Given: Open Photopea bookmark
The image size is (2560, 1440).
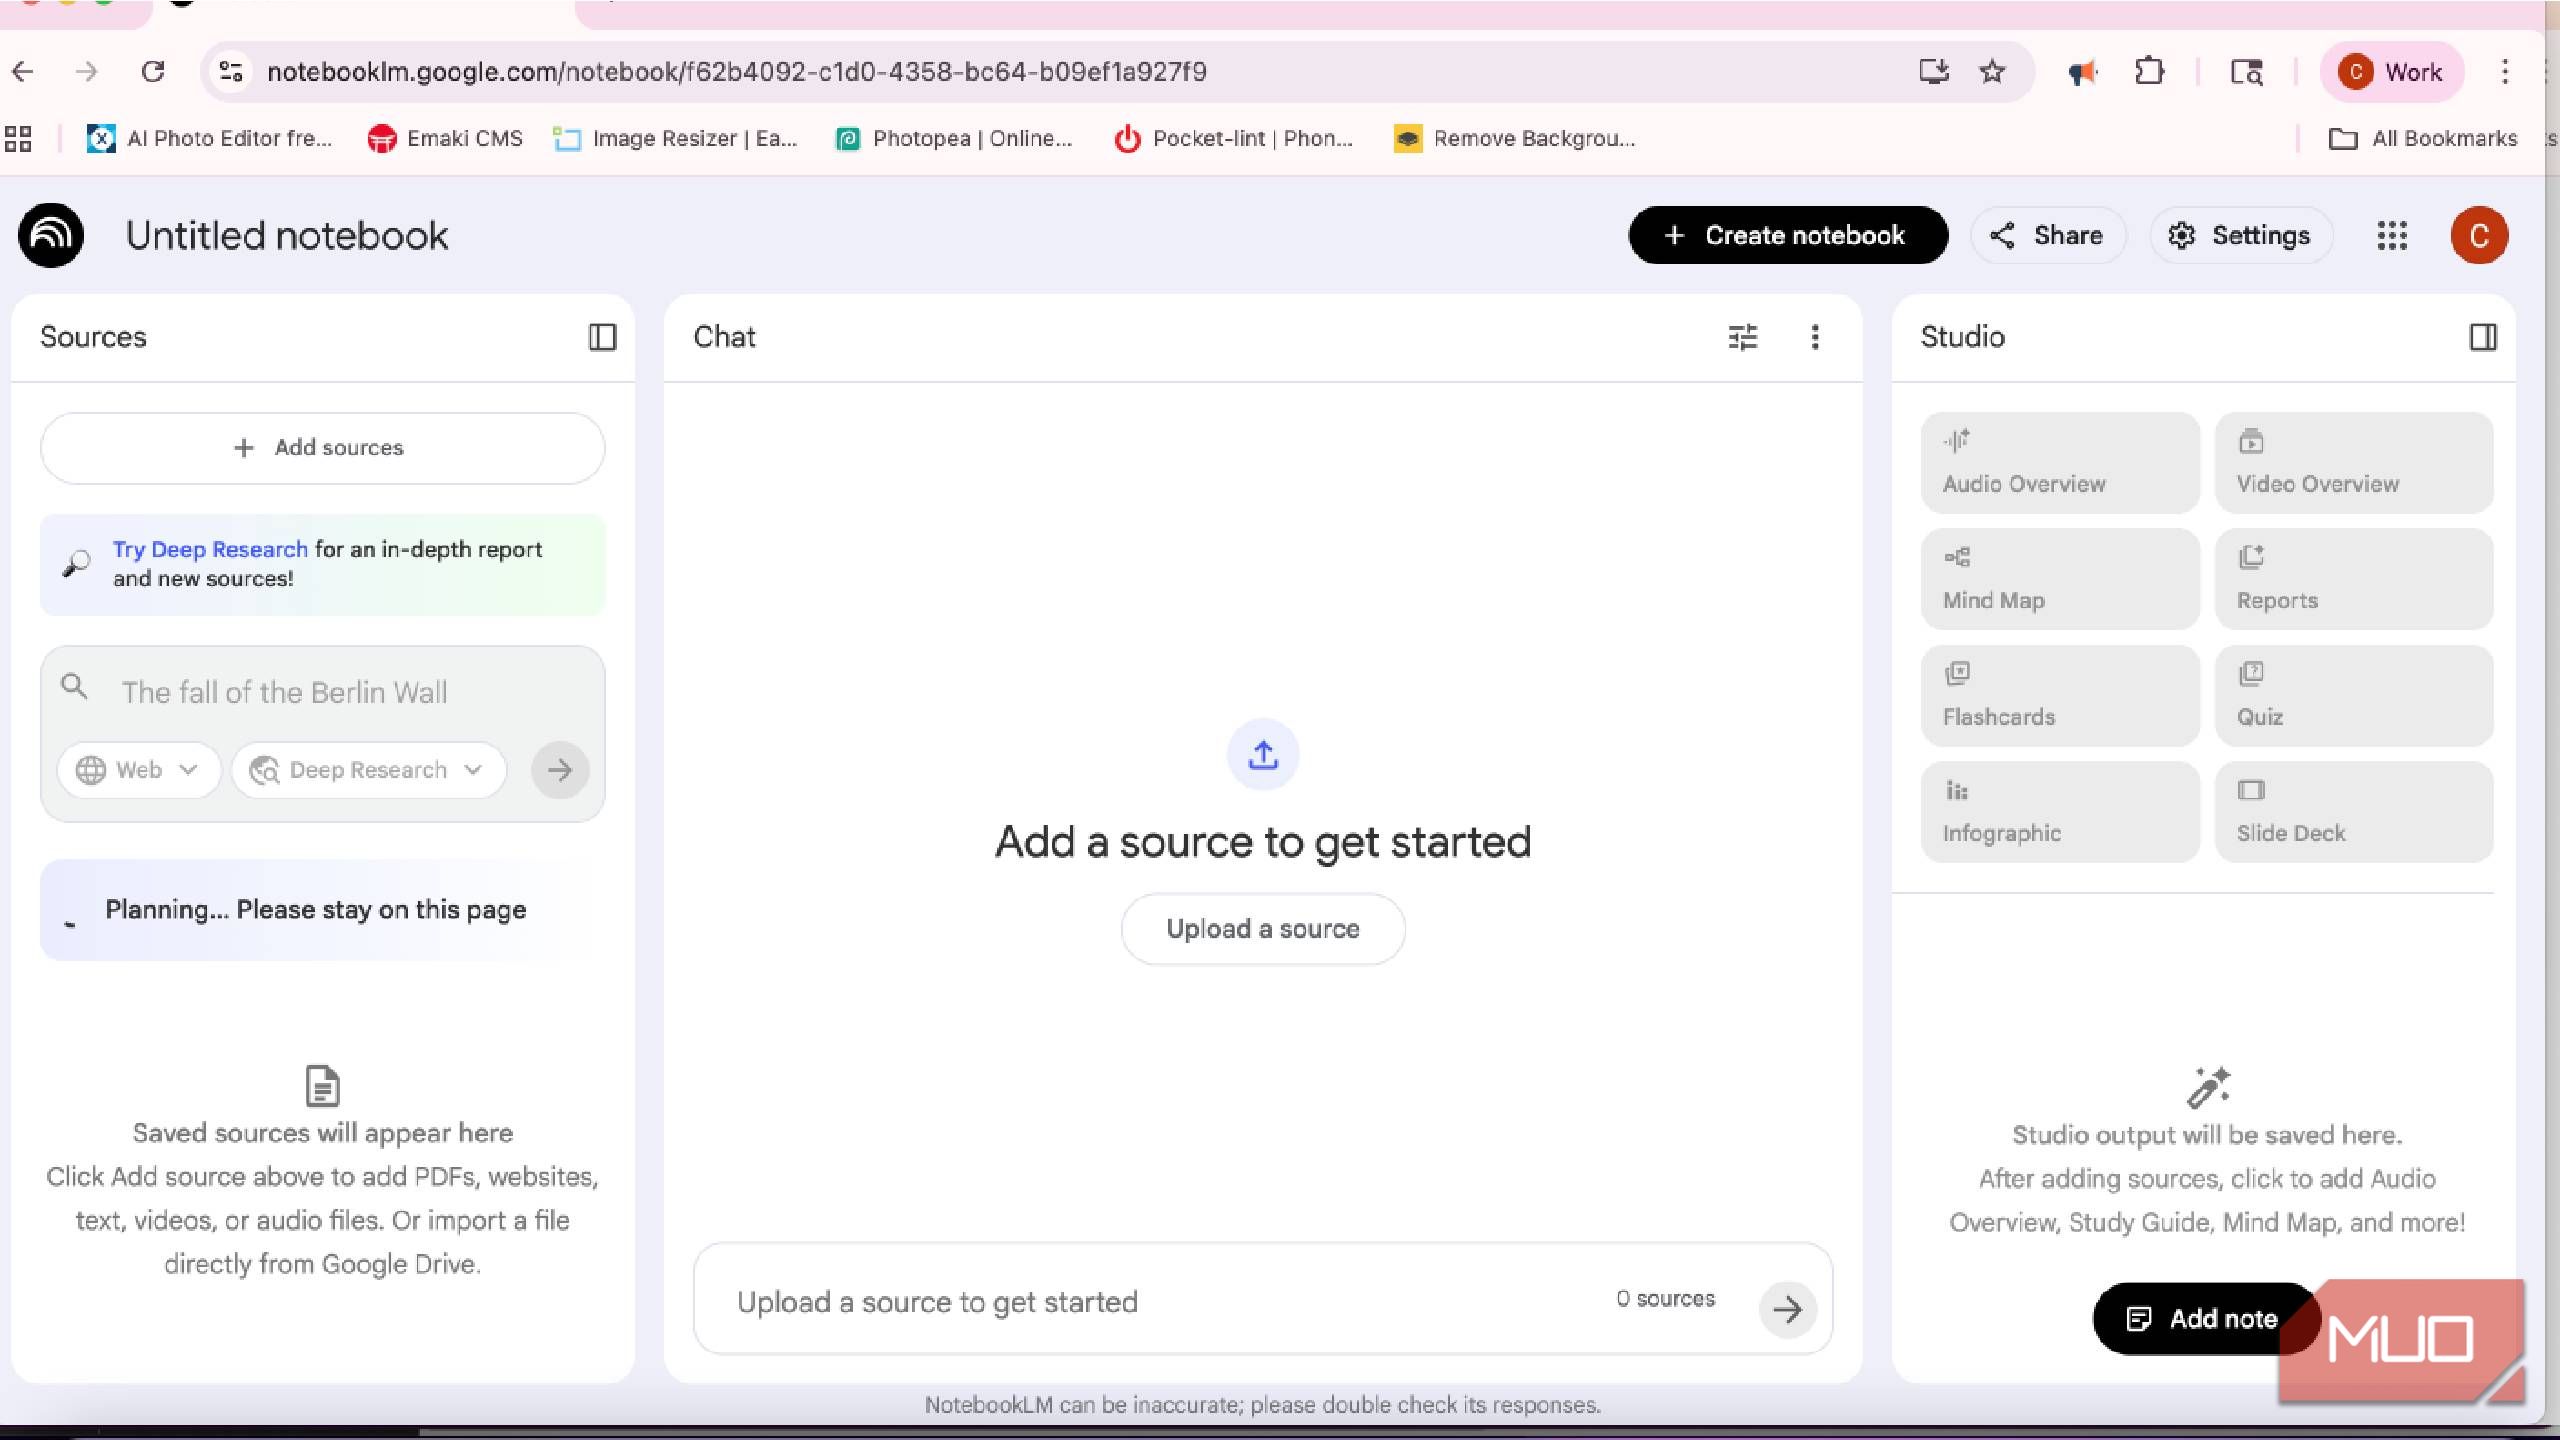Looking at the screenshot, I should [x=954, y=138].
